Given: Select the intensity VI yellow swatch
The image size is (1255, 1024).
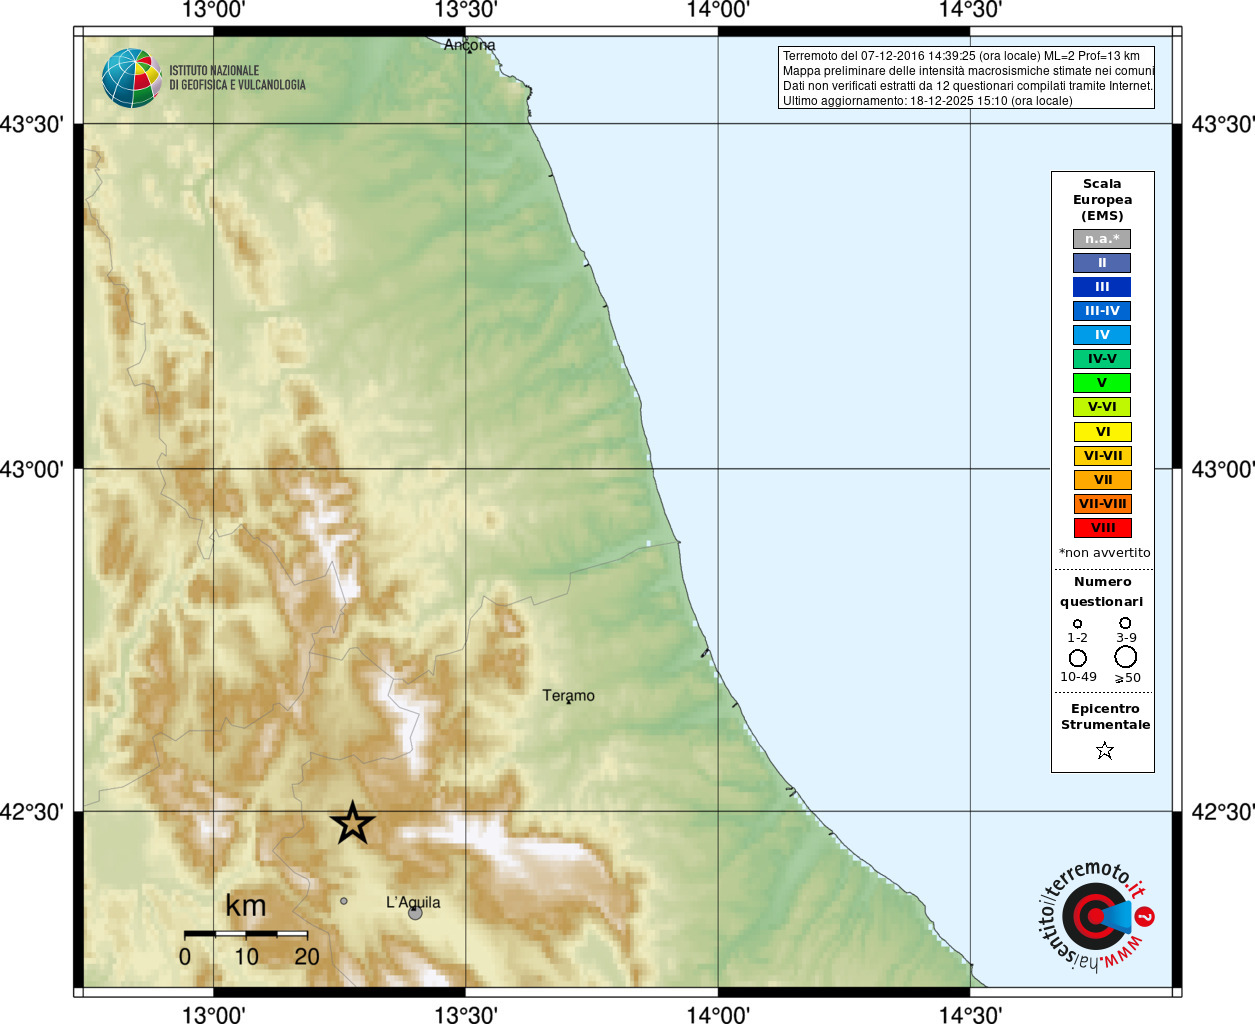Looking at the screenshot, I should tap(1103, 432).
